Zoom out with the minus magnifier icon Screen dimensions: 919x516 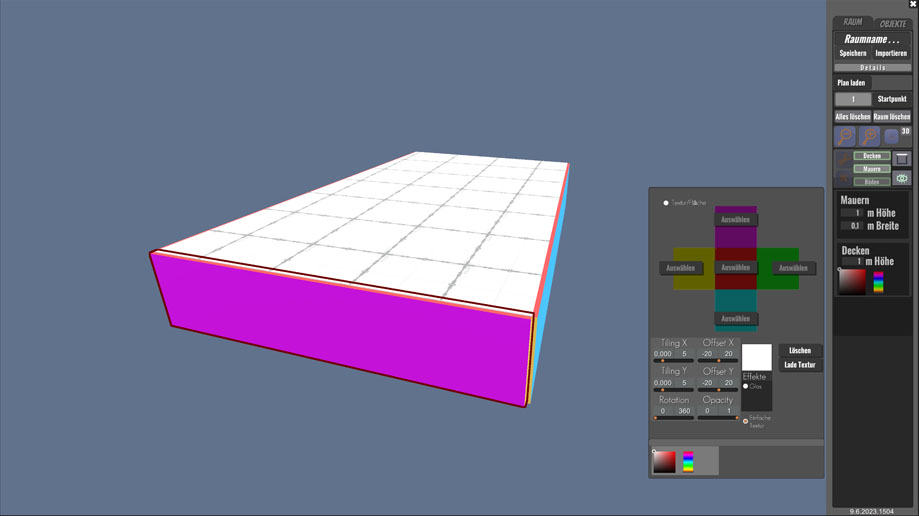[x=845, y=136]
